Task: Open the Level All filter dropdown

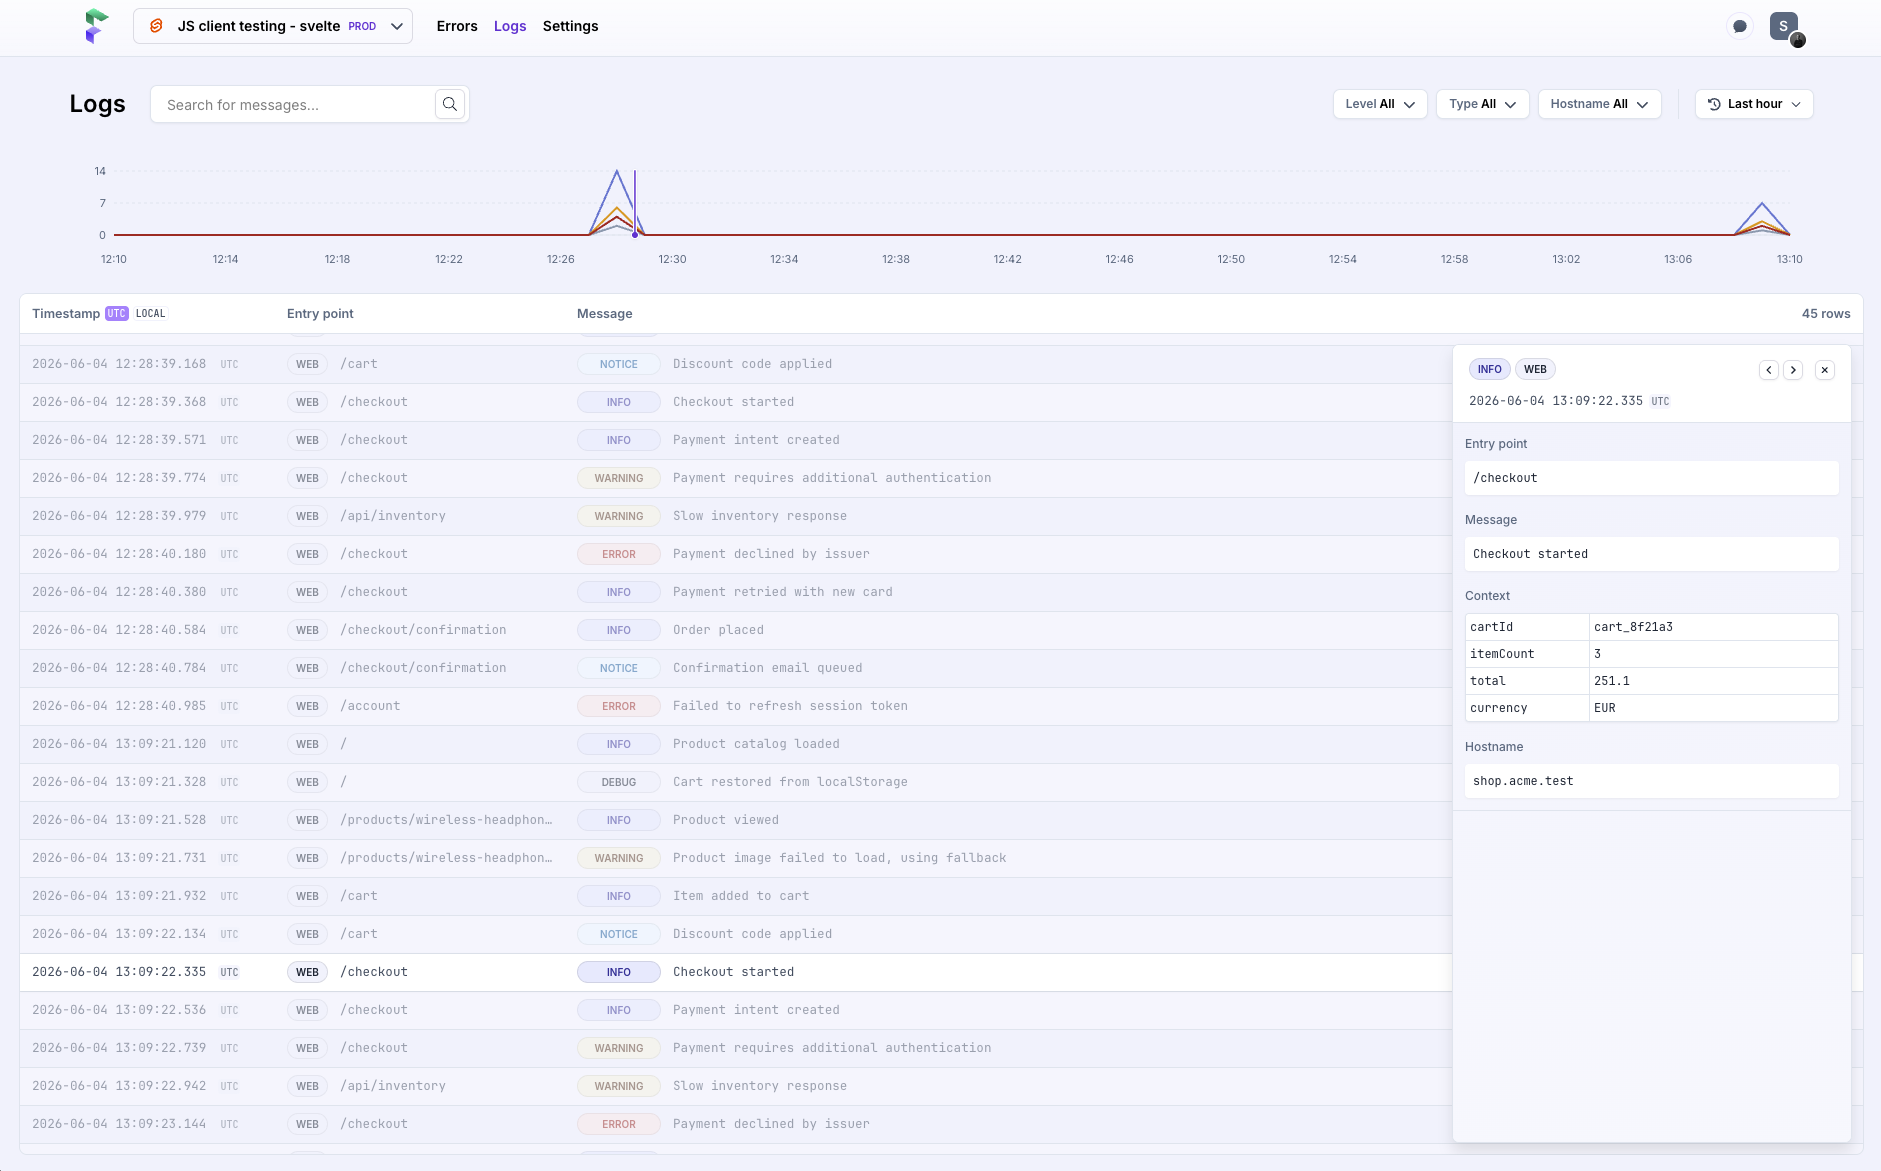Action: (1380, 104)
